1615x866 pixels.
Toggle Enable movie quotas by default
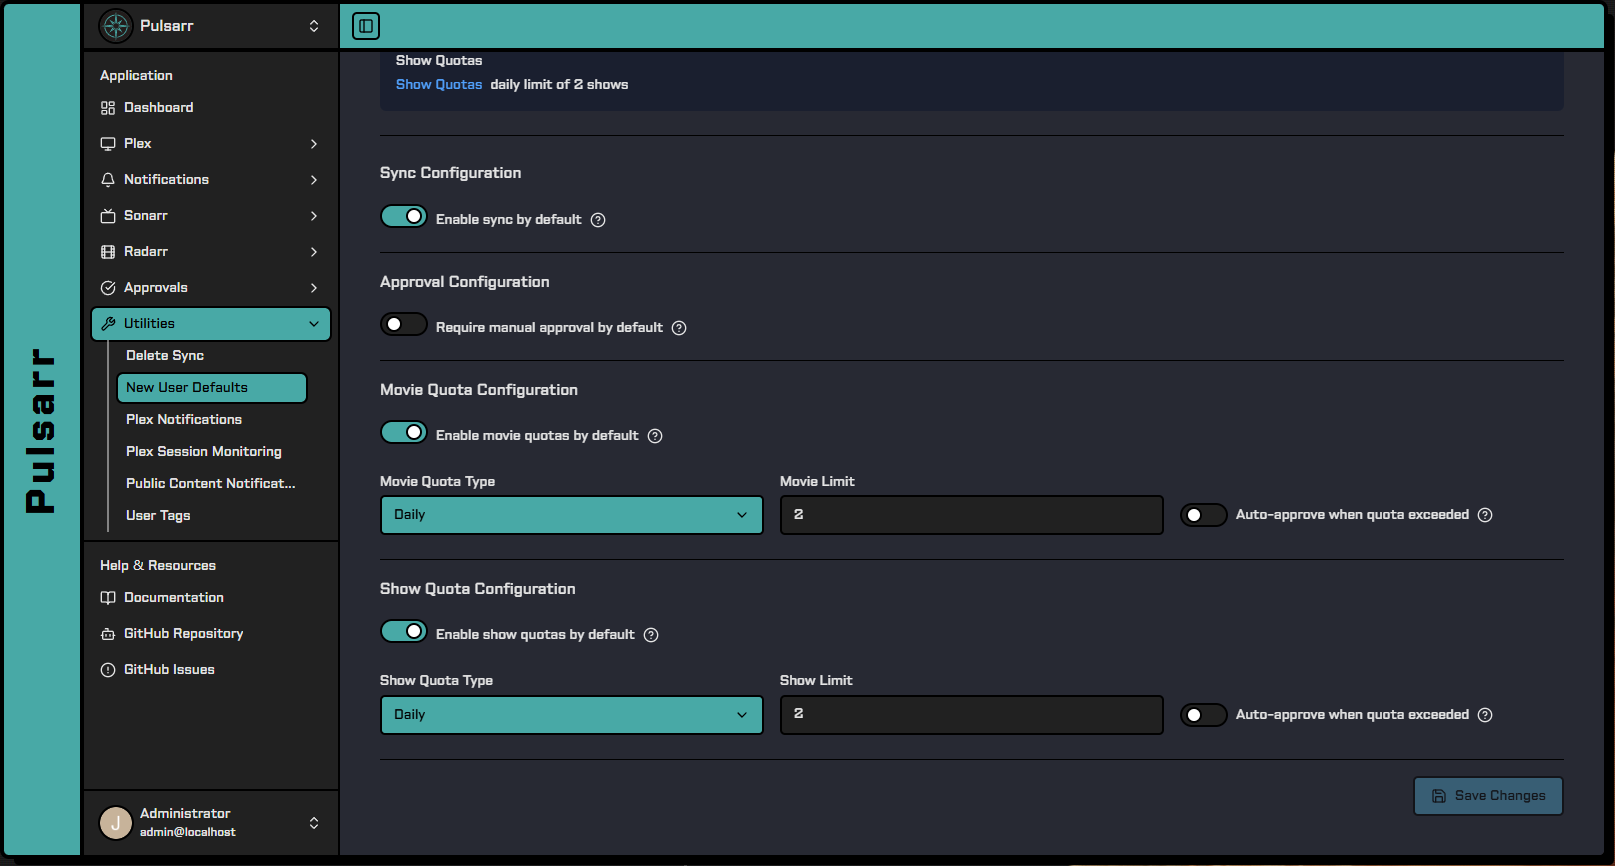(404, 433)
